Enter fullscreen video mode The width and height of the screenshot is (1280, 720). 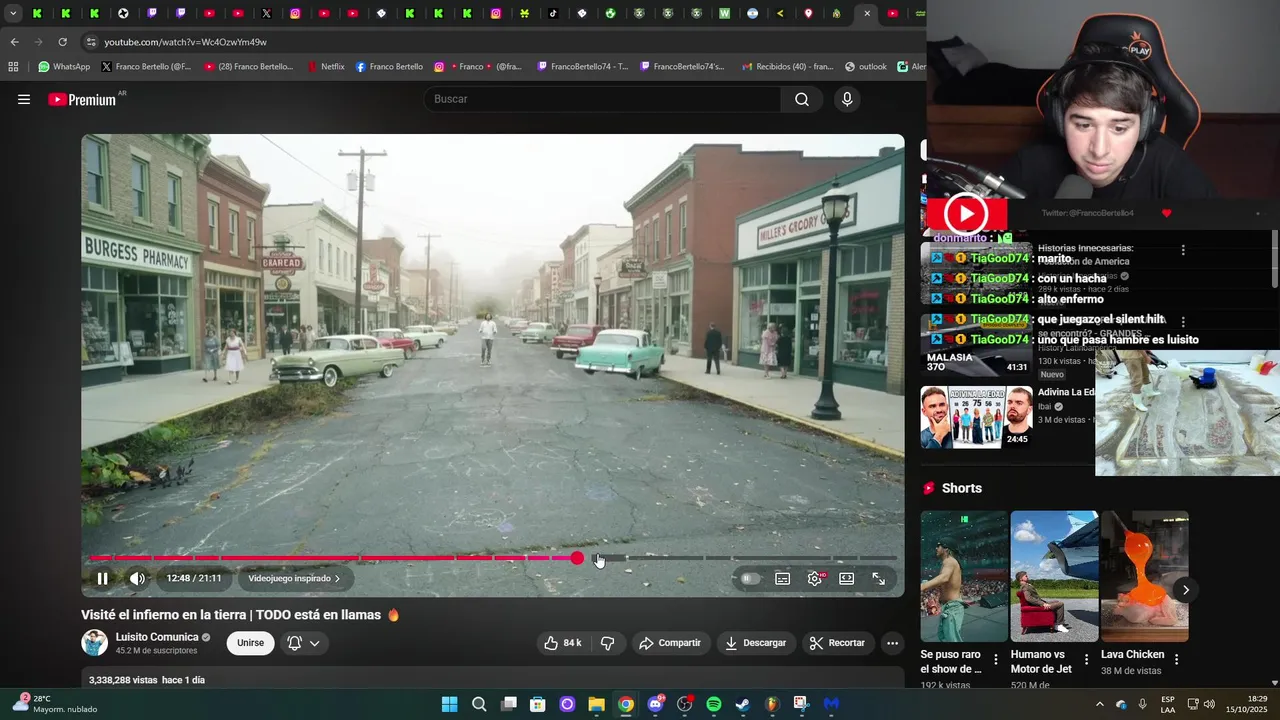point(878,578)
